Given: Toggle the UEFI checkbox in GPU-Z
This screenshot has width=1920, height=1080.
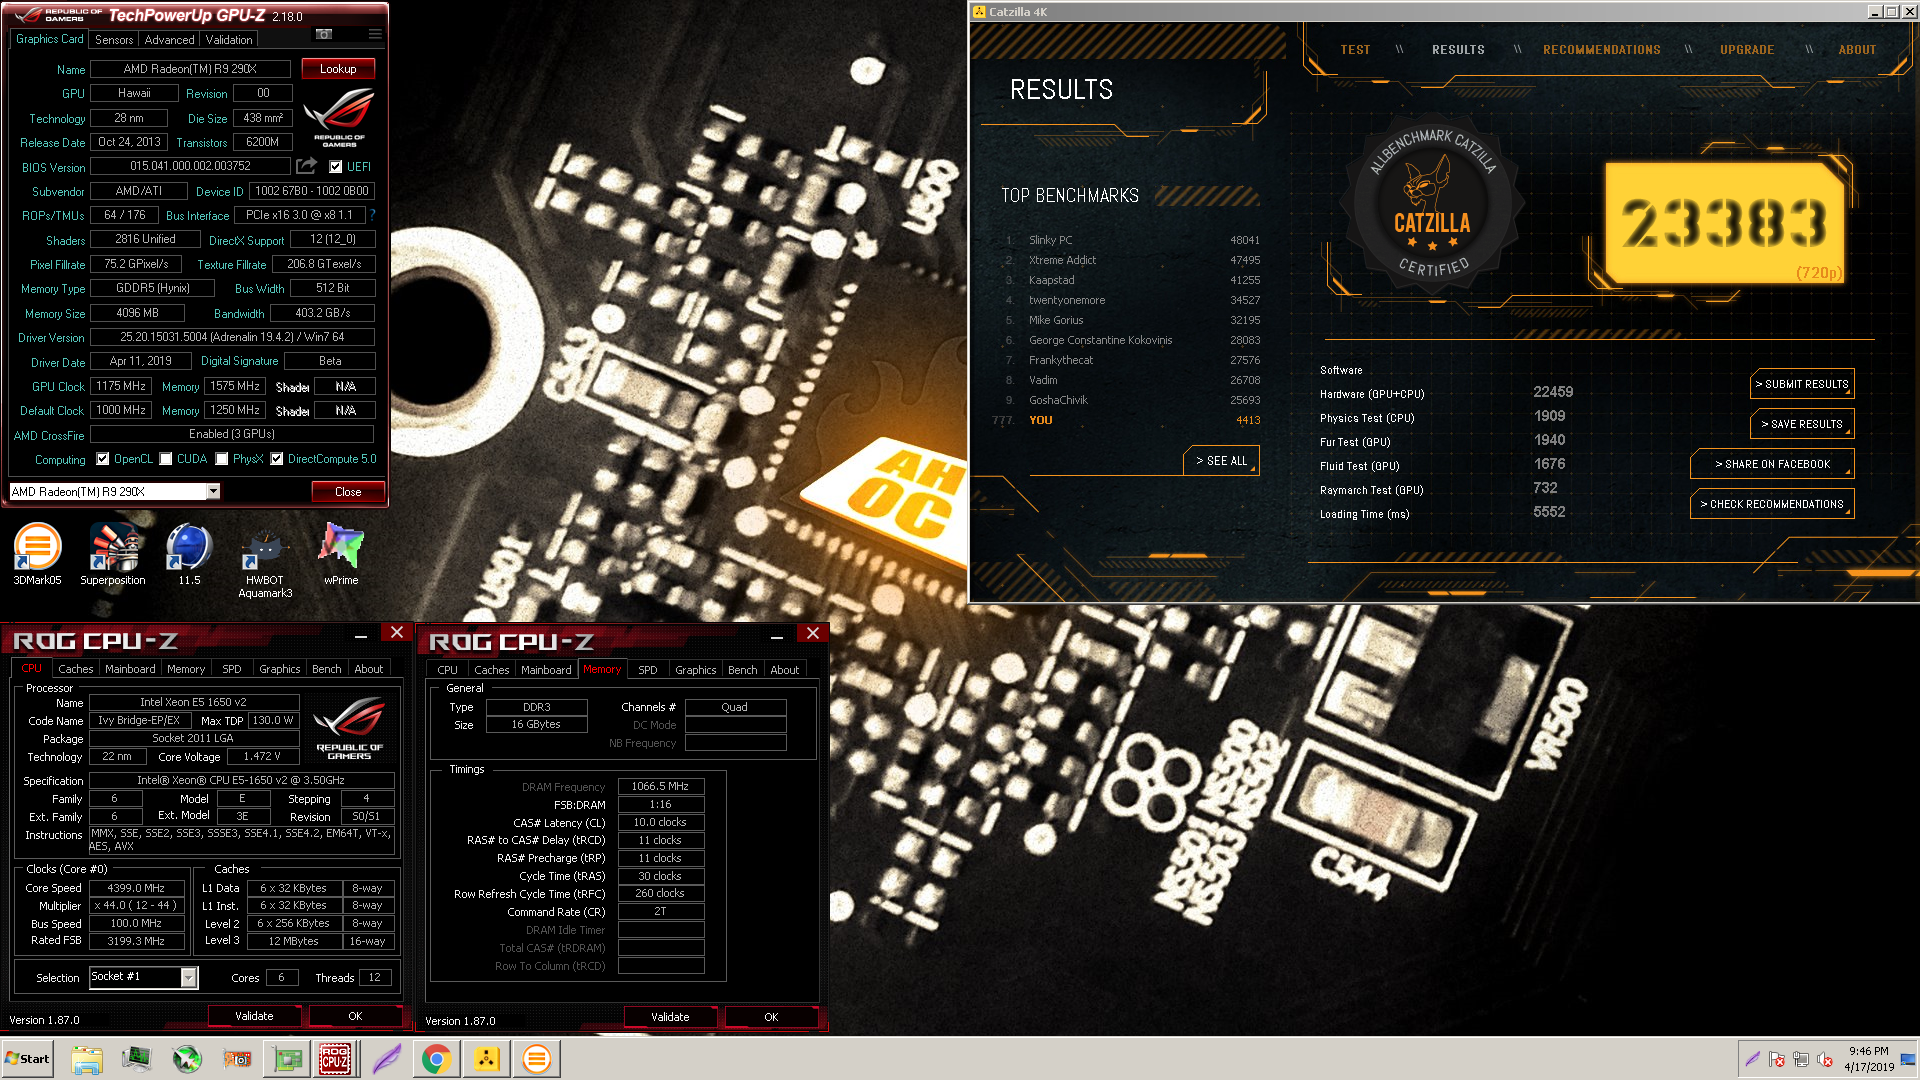Looking at the screenshot, I should pyautogui.click(x=336, y=167).
